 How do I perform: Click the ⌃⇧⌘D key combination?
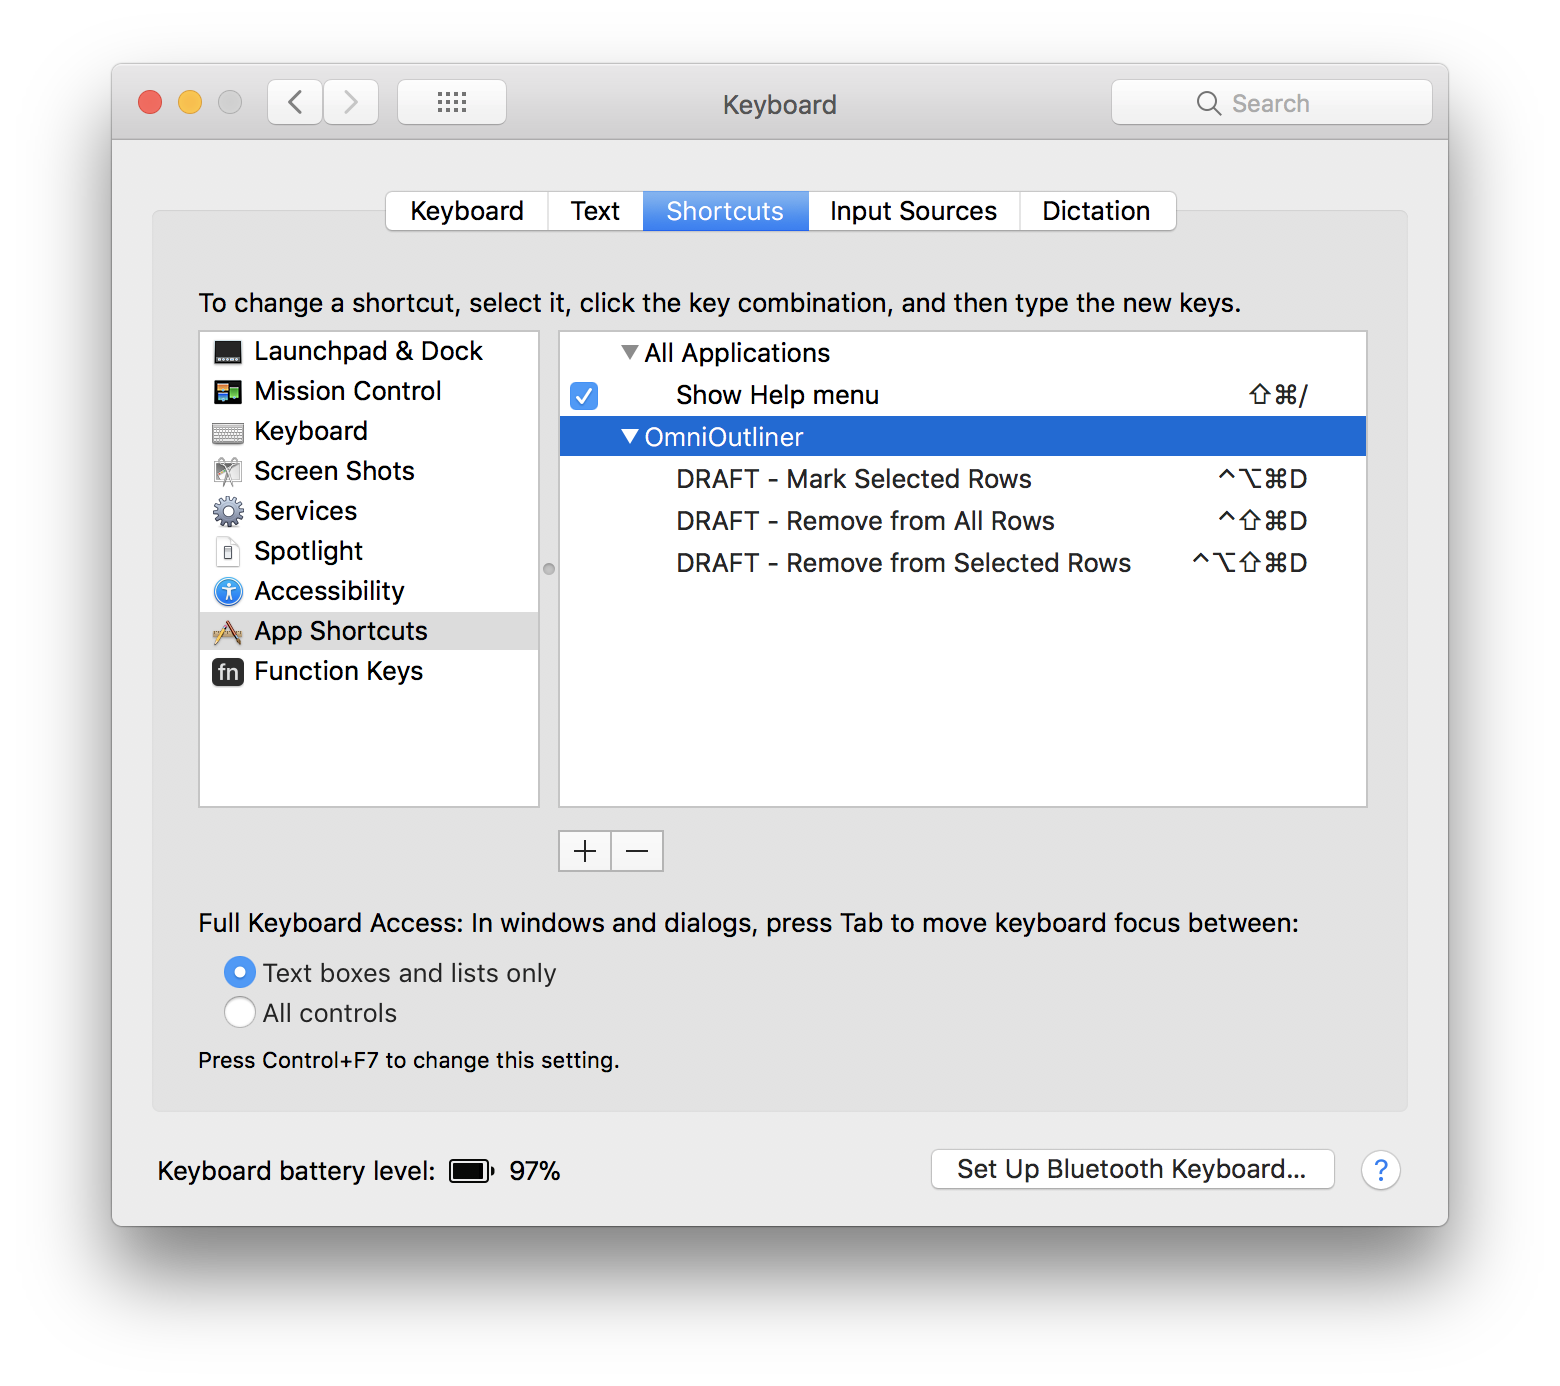1262,521
